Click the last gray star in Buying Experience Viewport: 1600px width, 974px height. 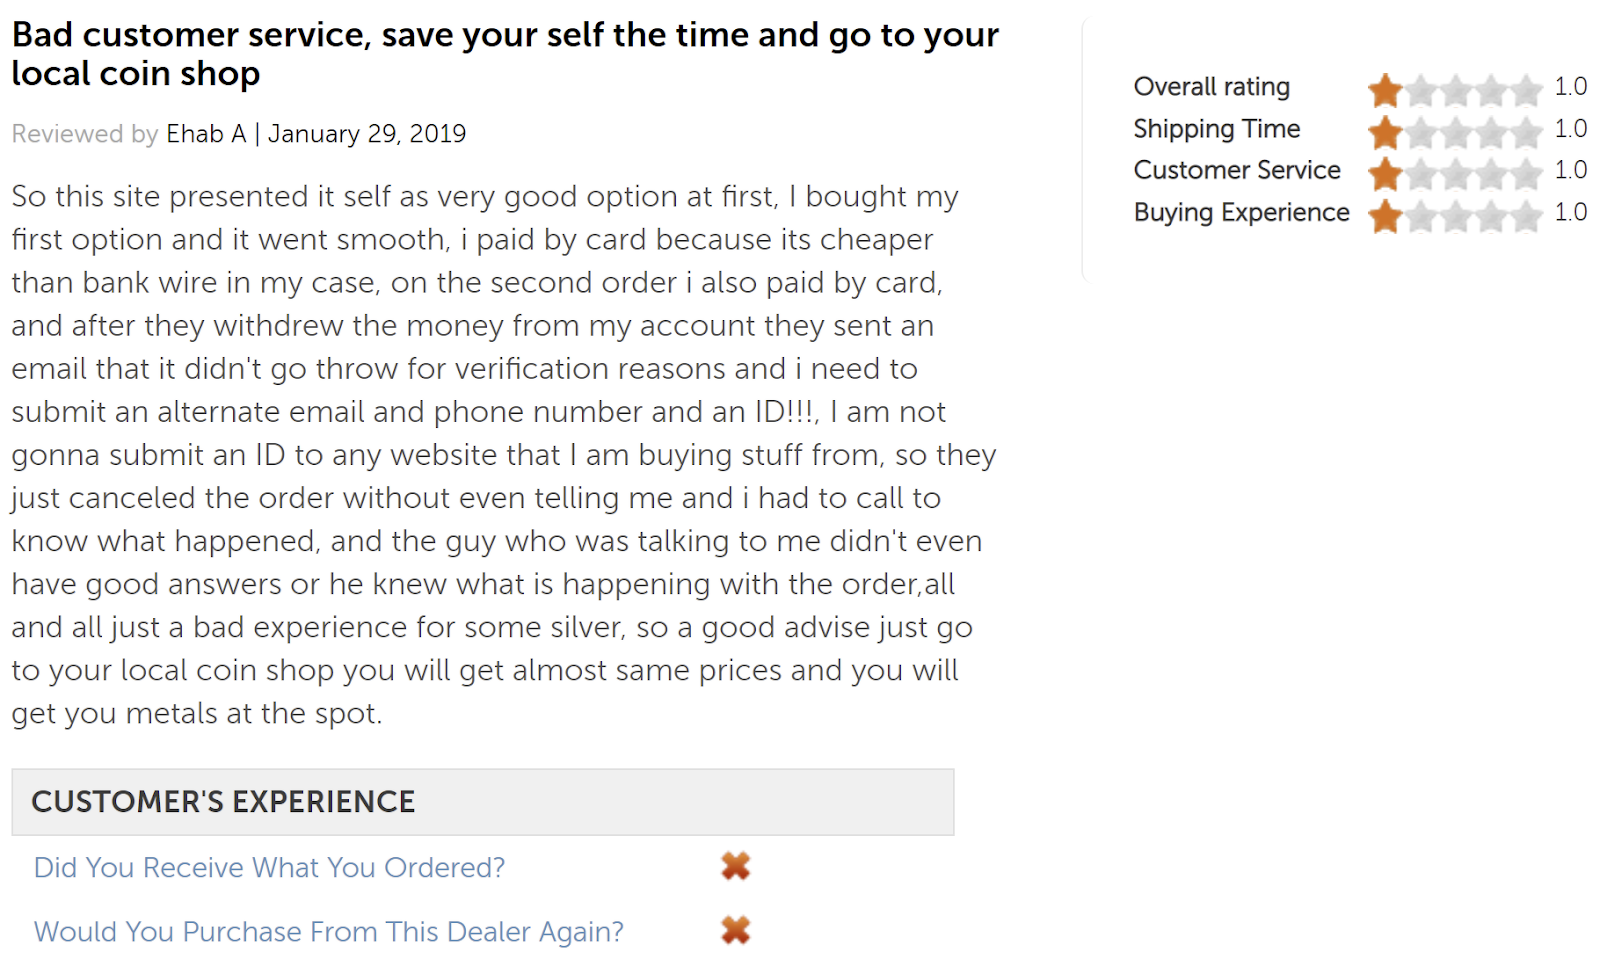click(x=1526, y=216)
